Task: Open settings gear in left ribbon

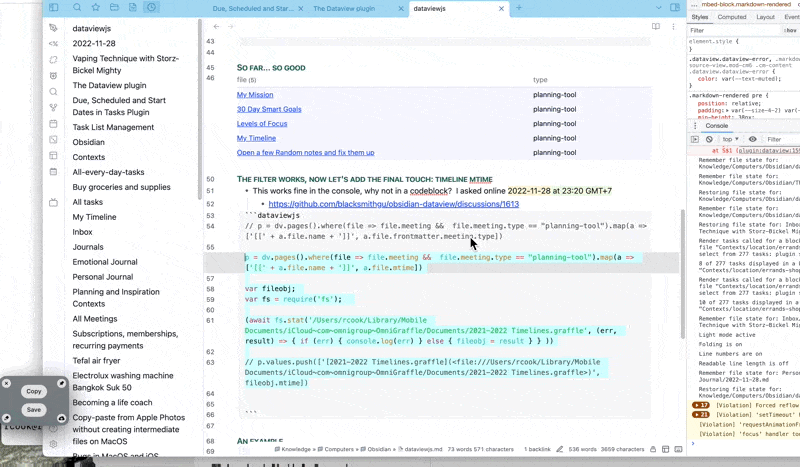Action: (x=53, y=444)
